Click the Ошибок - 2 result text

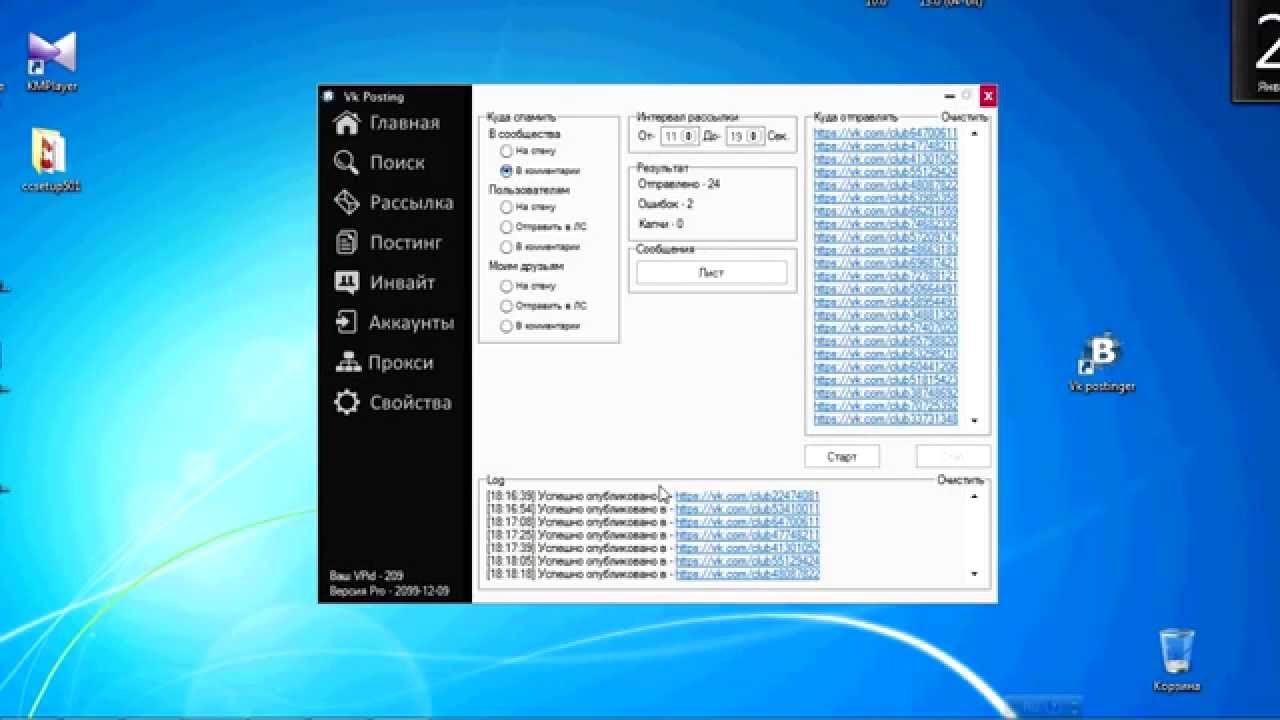pos(665,204)
